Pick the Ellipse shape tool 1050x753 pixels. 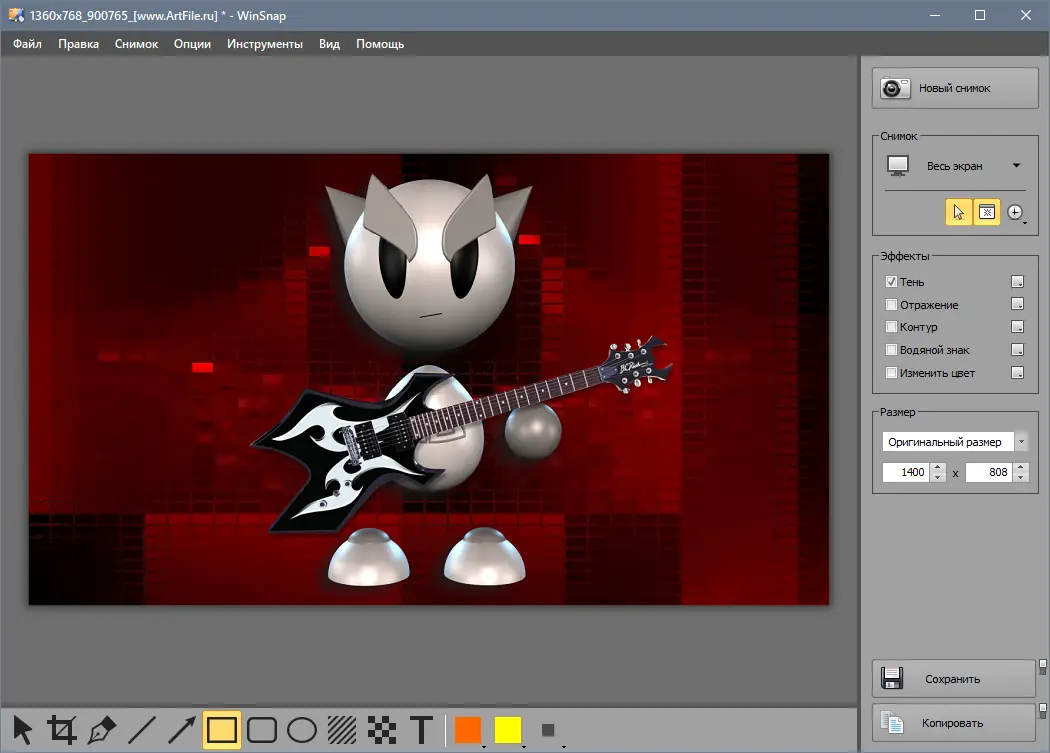point(301,730)
